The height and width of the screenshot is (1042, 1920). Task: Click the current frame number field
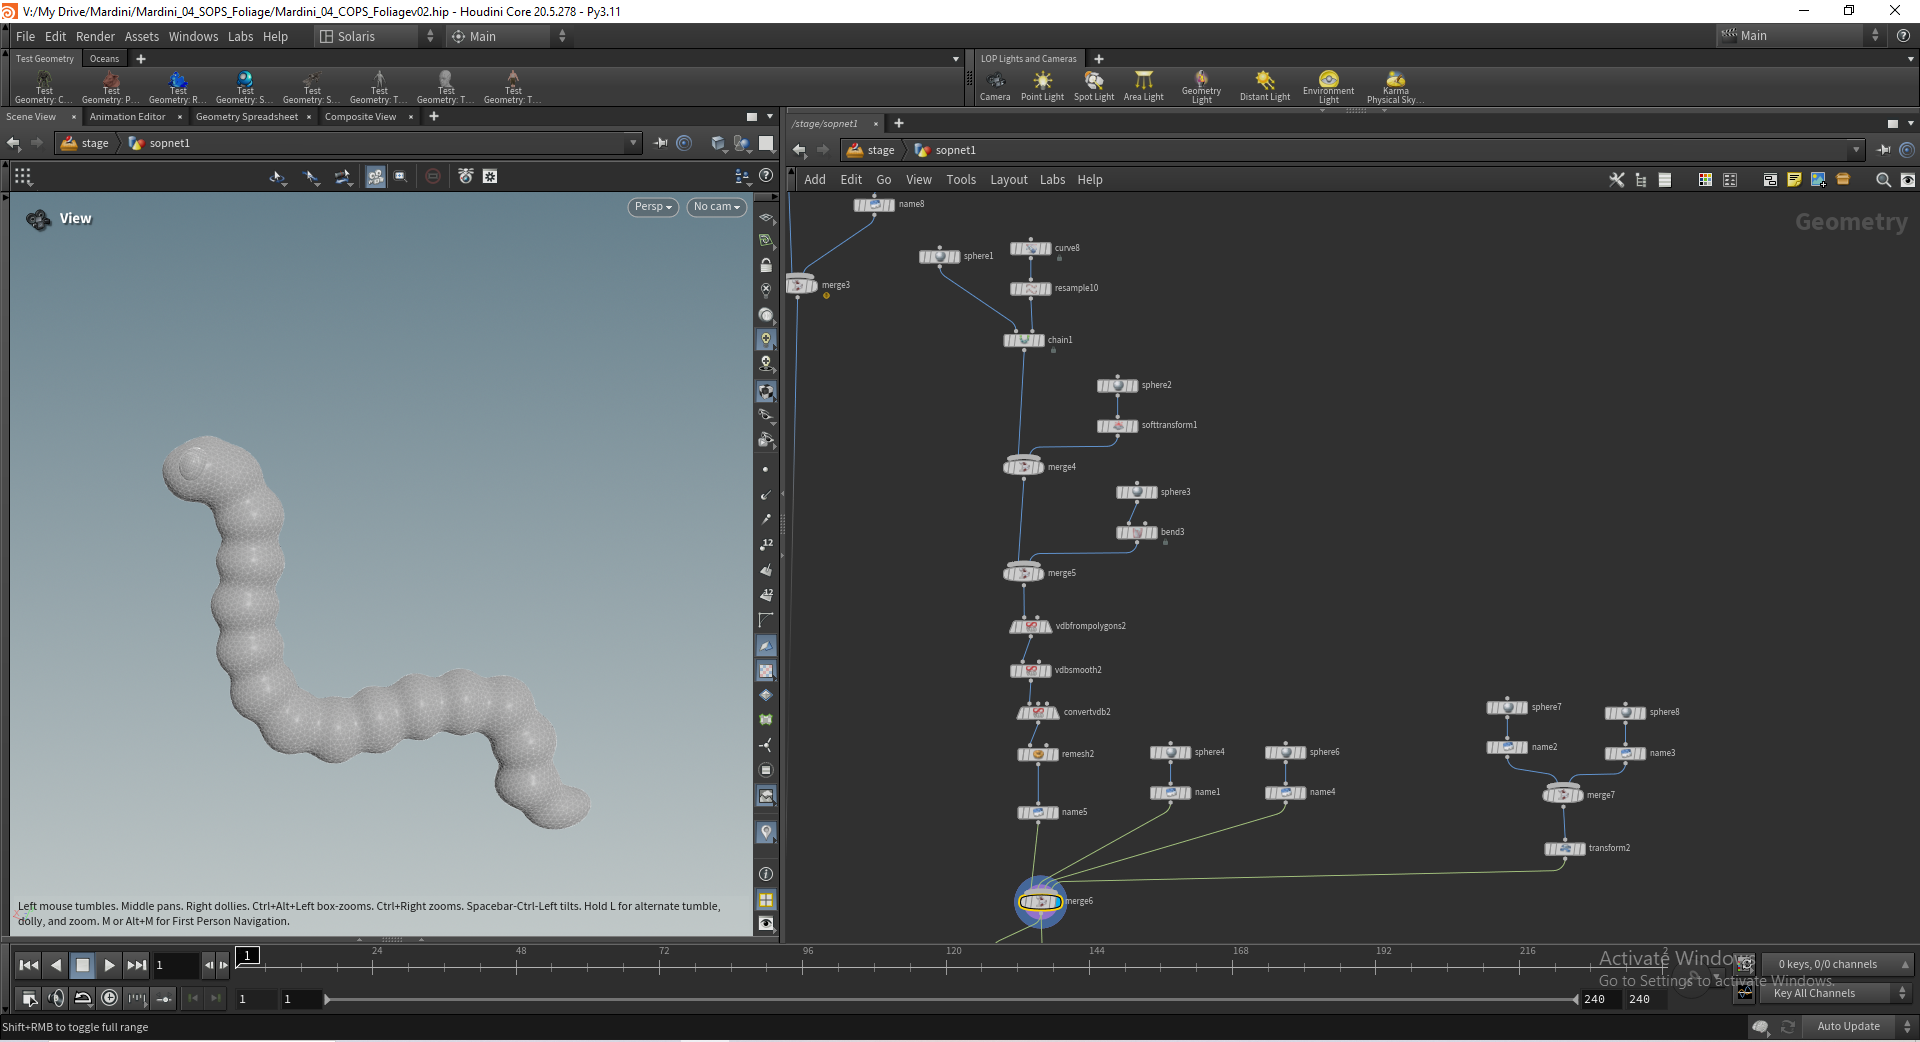coord(175,965)
